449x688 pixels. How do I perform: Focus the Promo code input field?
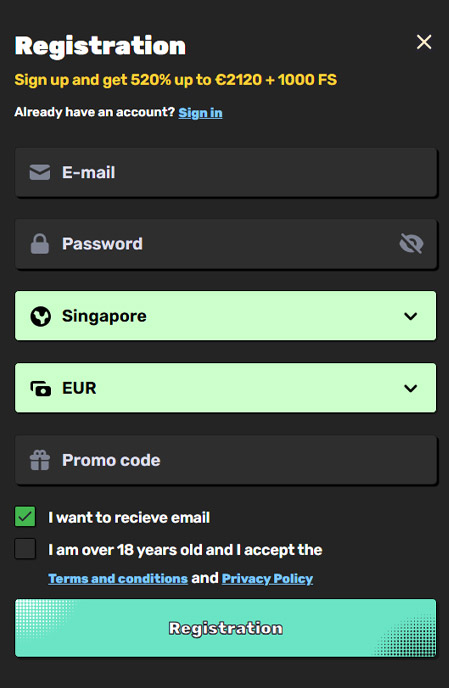226,460
